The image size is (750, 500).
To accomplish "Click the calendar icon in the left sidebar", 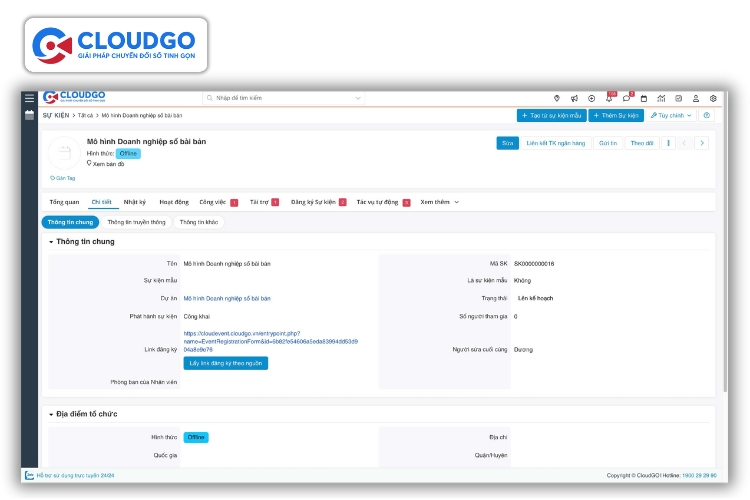I will [x=30, y=115].
